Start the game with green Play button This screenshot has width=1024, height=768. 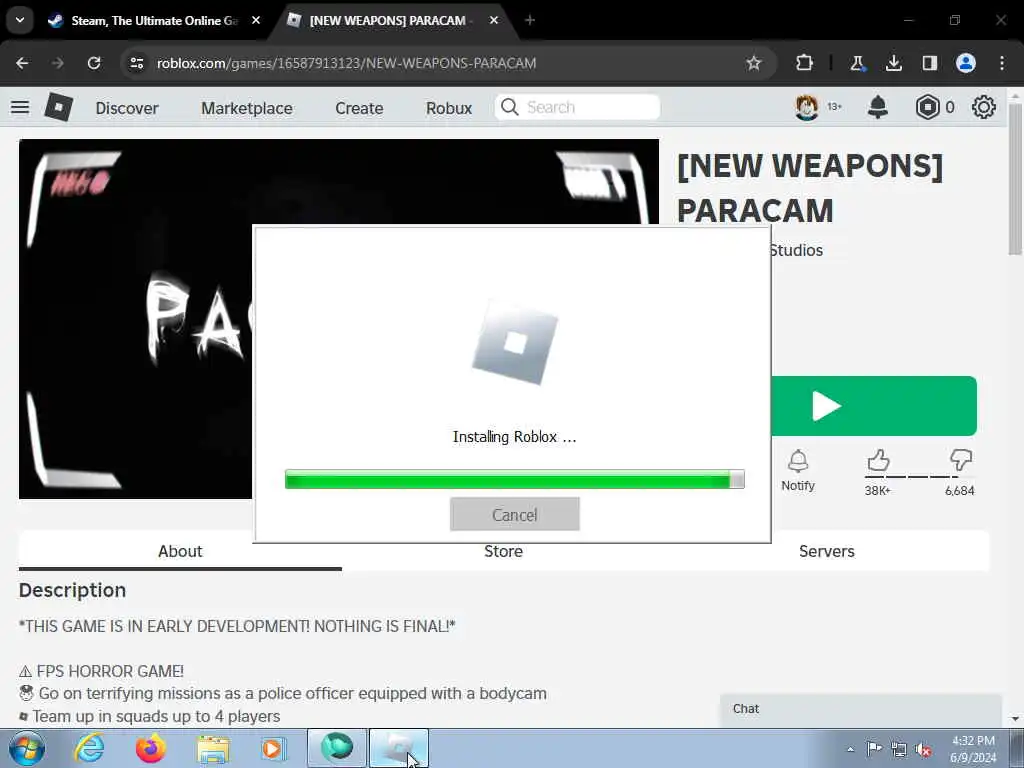click(874, 406)
